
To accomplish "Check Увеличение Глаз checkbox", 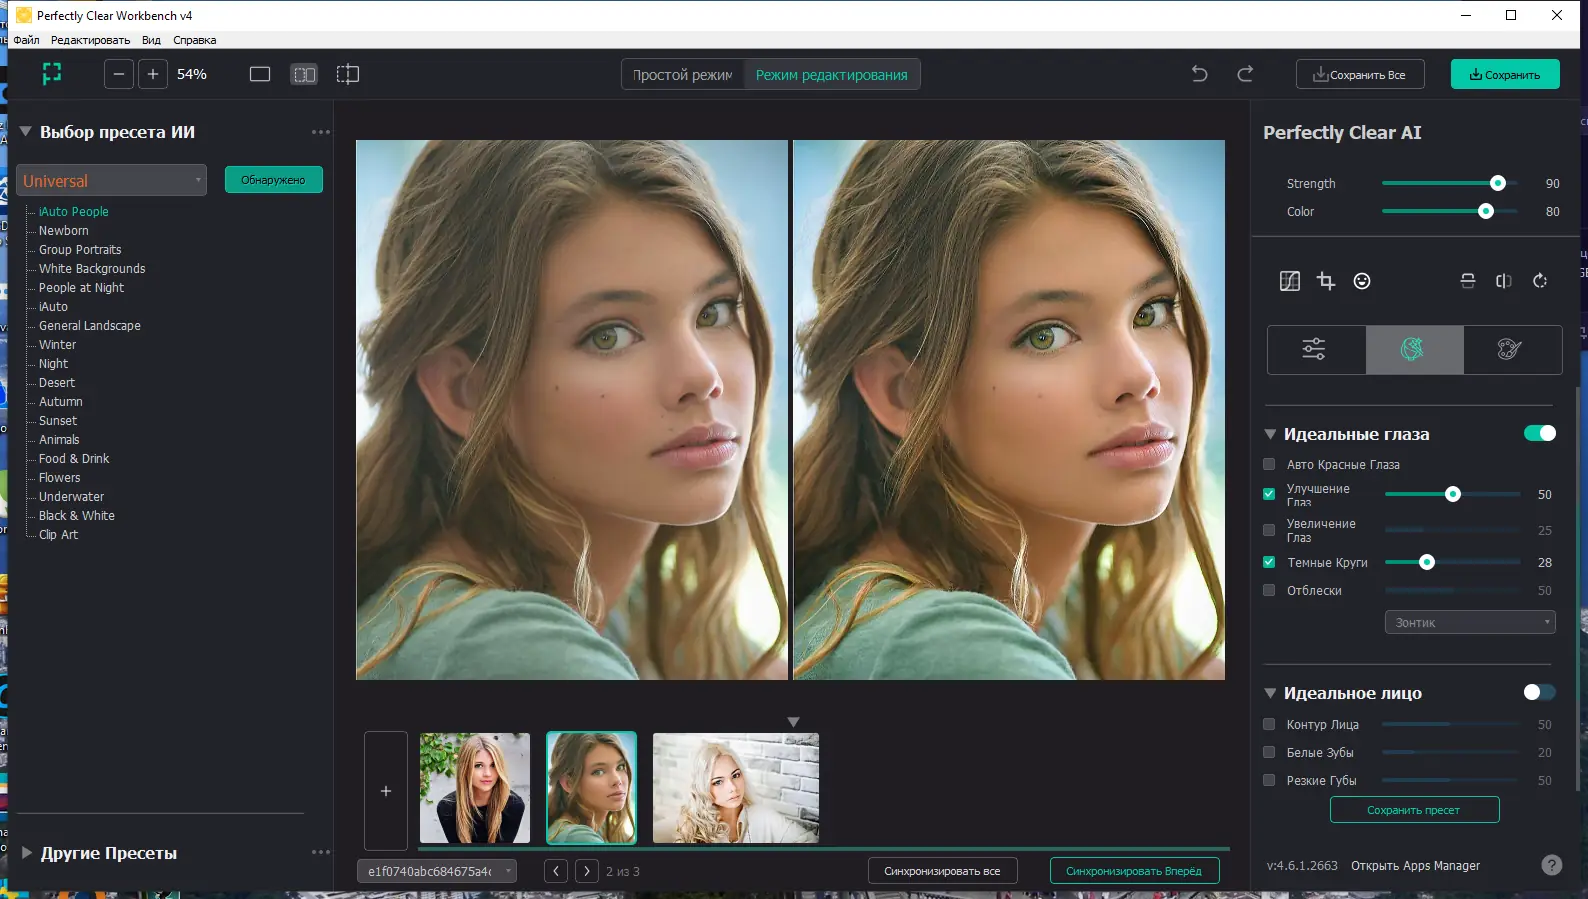I will [1269, 530].
